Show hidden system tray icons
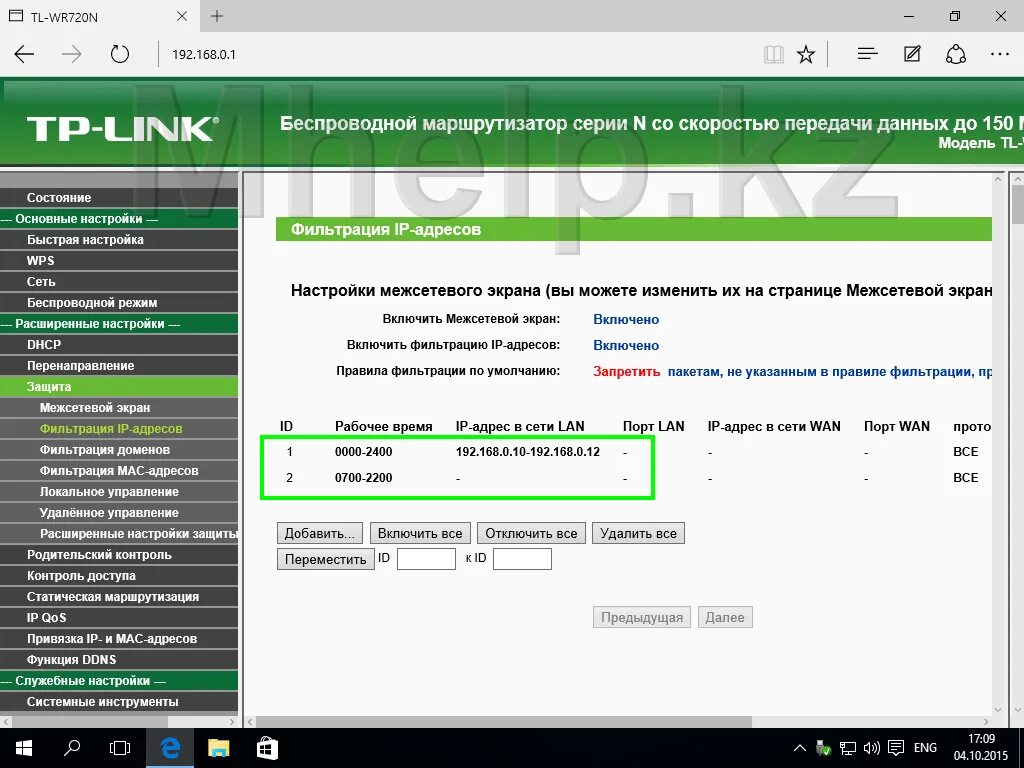 click(x=799, y=748)
